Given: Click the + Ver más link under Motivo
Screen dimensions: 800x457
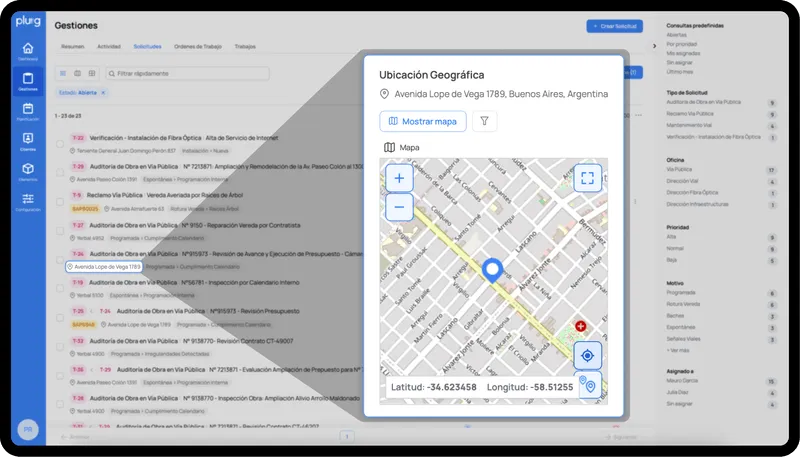Looking at the screenshot, I should tap(678, 350).
